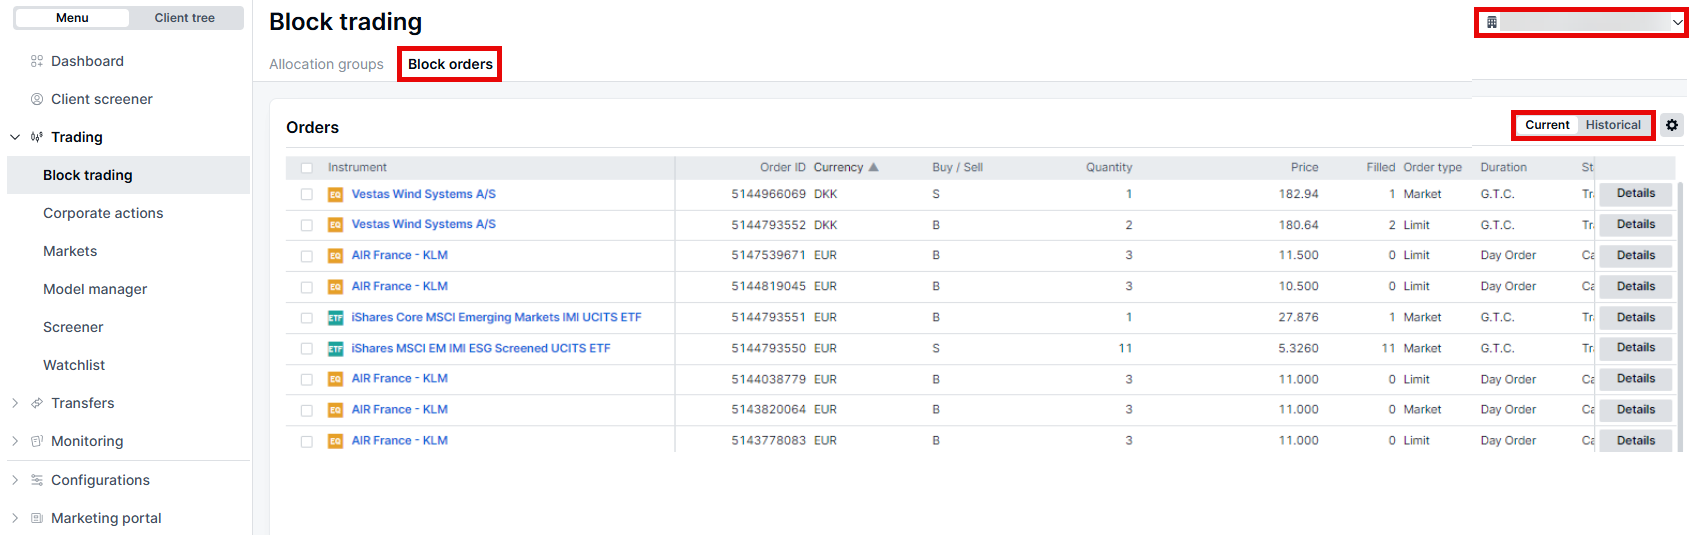Viewport: 1689px width, 535px height.
Task: Click the Client screener icon
Action: pos(37,99)
